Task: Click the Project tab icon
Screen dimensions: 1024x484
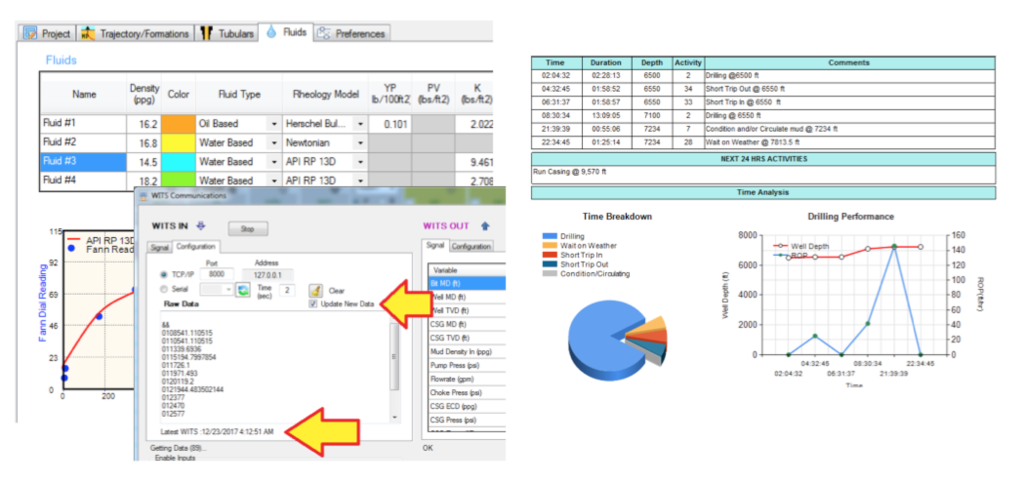Action: (x=31, y=33)
